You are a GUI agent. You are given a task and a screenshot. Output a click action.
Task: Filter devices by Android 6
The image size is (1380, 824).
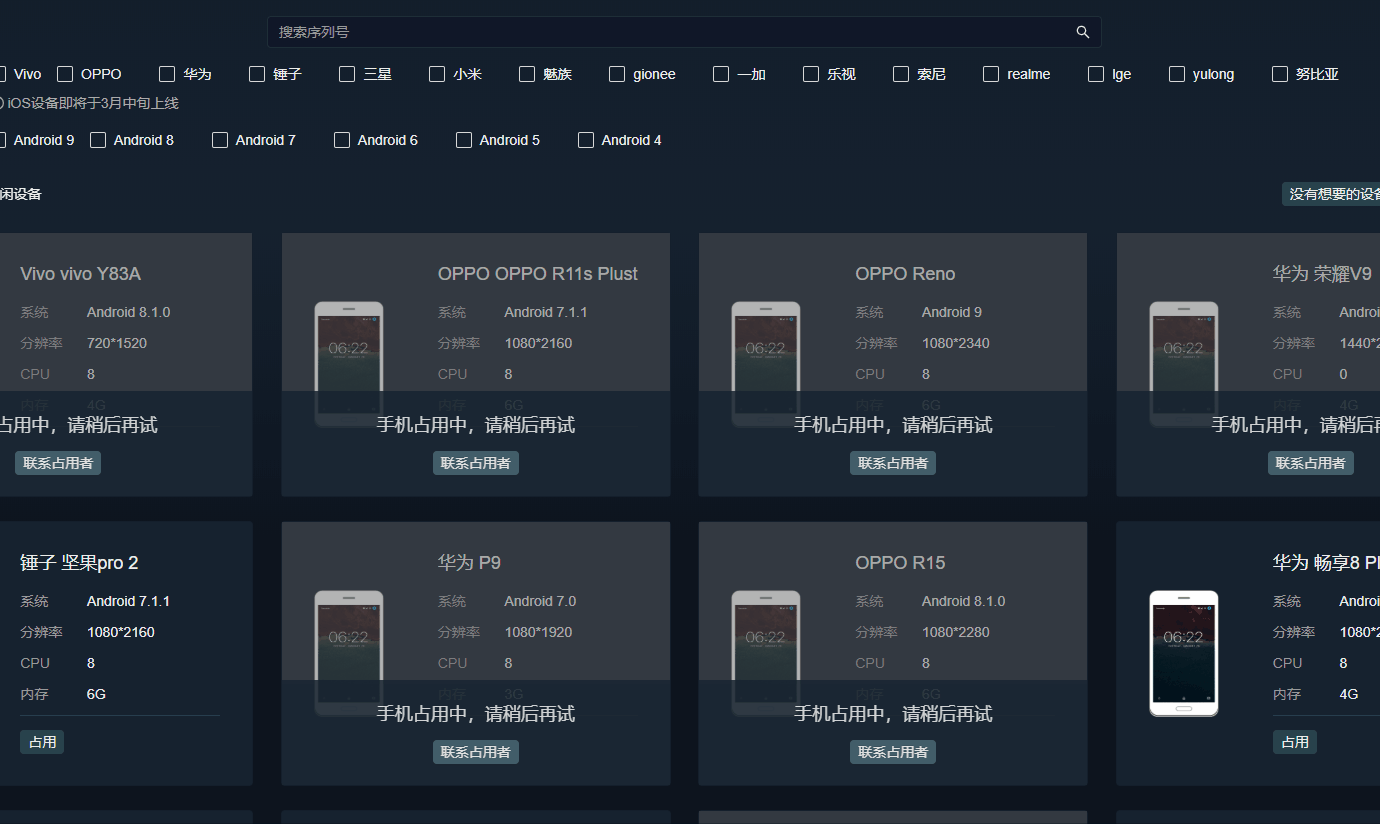click(x=342, y=140)
